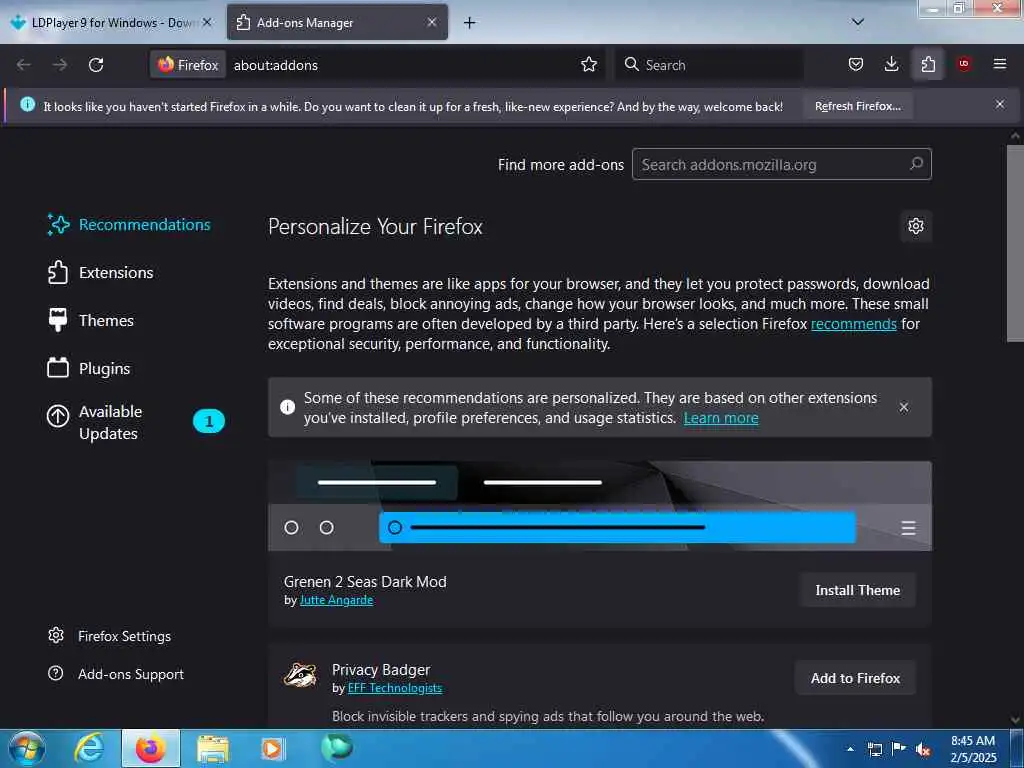Close the Add-ons Manager tab
Screen dimensions: 1024x768
[432, 22]
